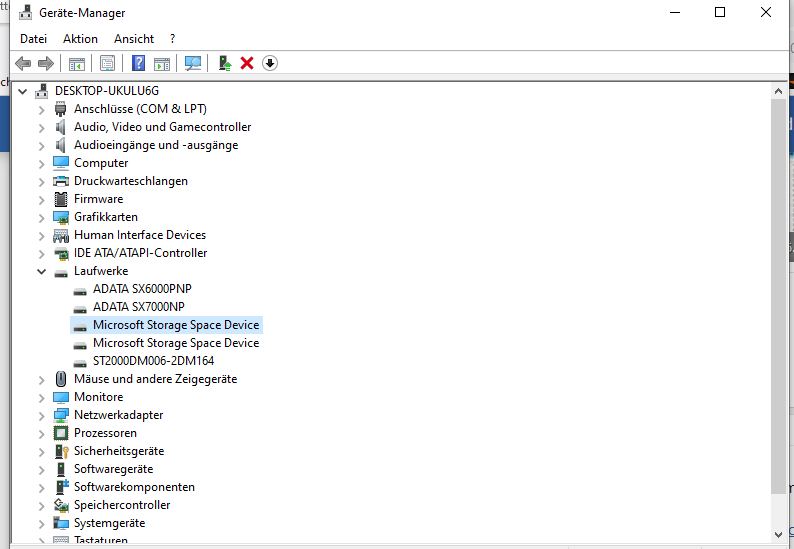Open the Properties toolbar icon
Image resolution: width=794 pixels, height=549 pixels.
pyautogui.click(x=107, y=63)
